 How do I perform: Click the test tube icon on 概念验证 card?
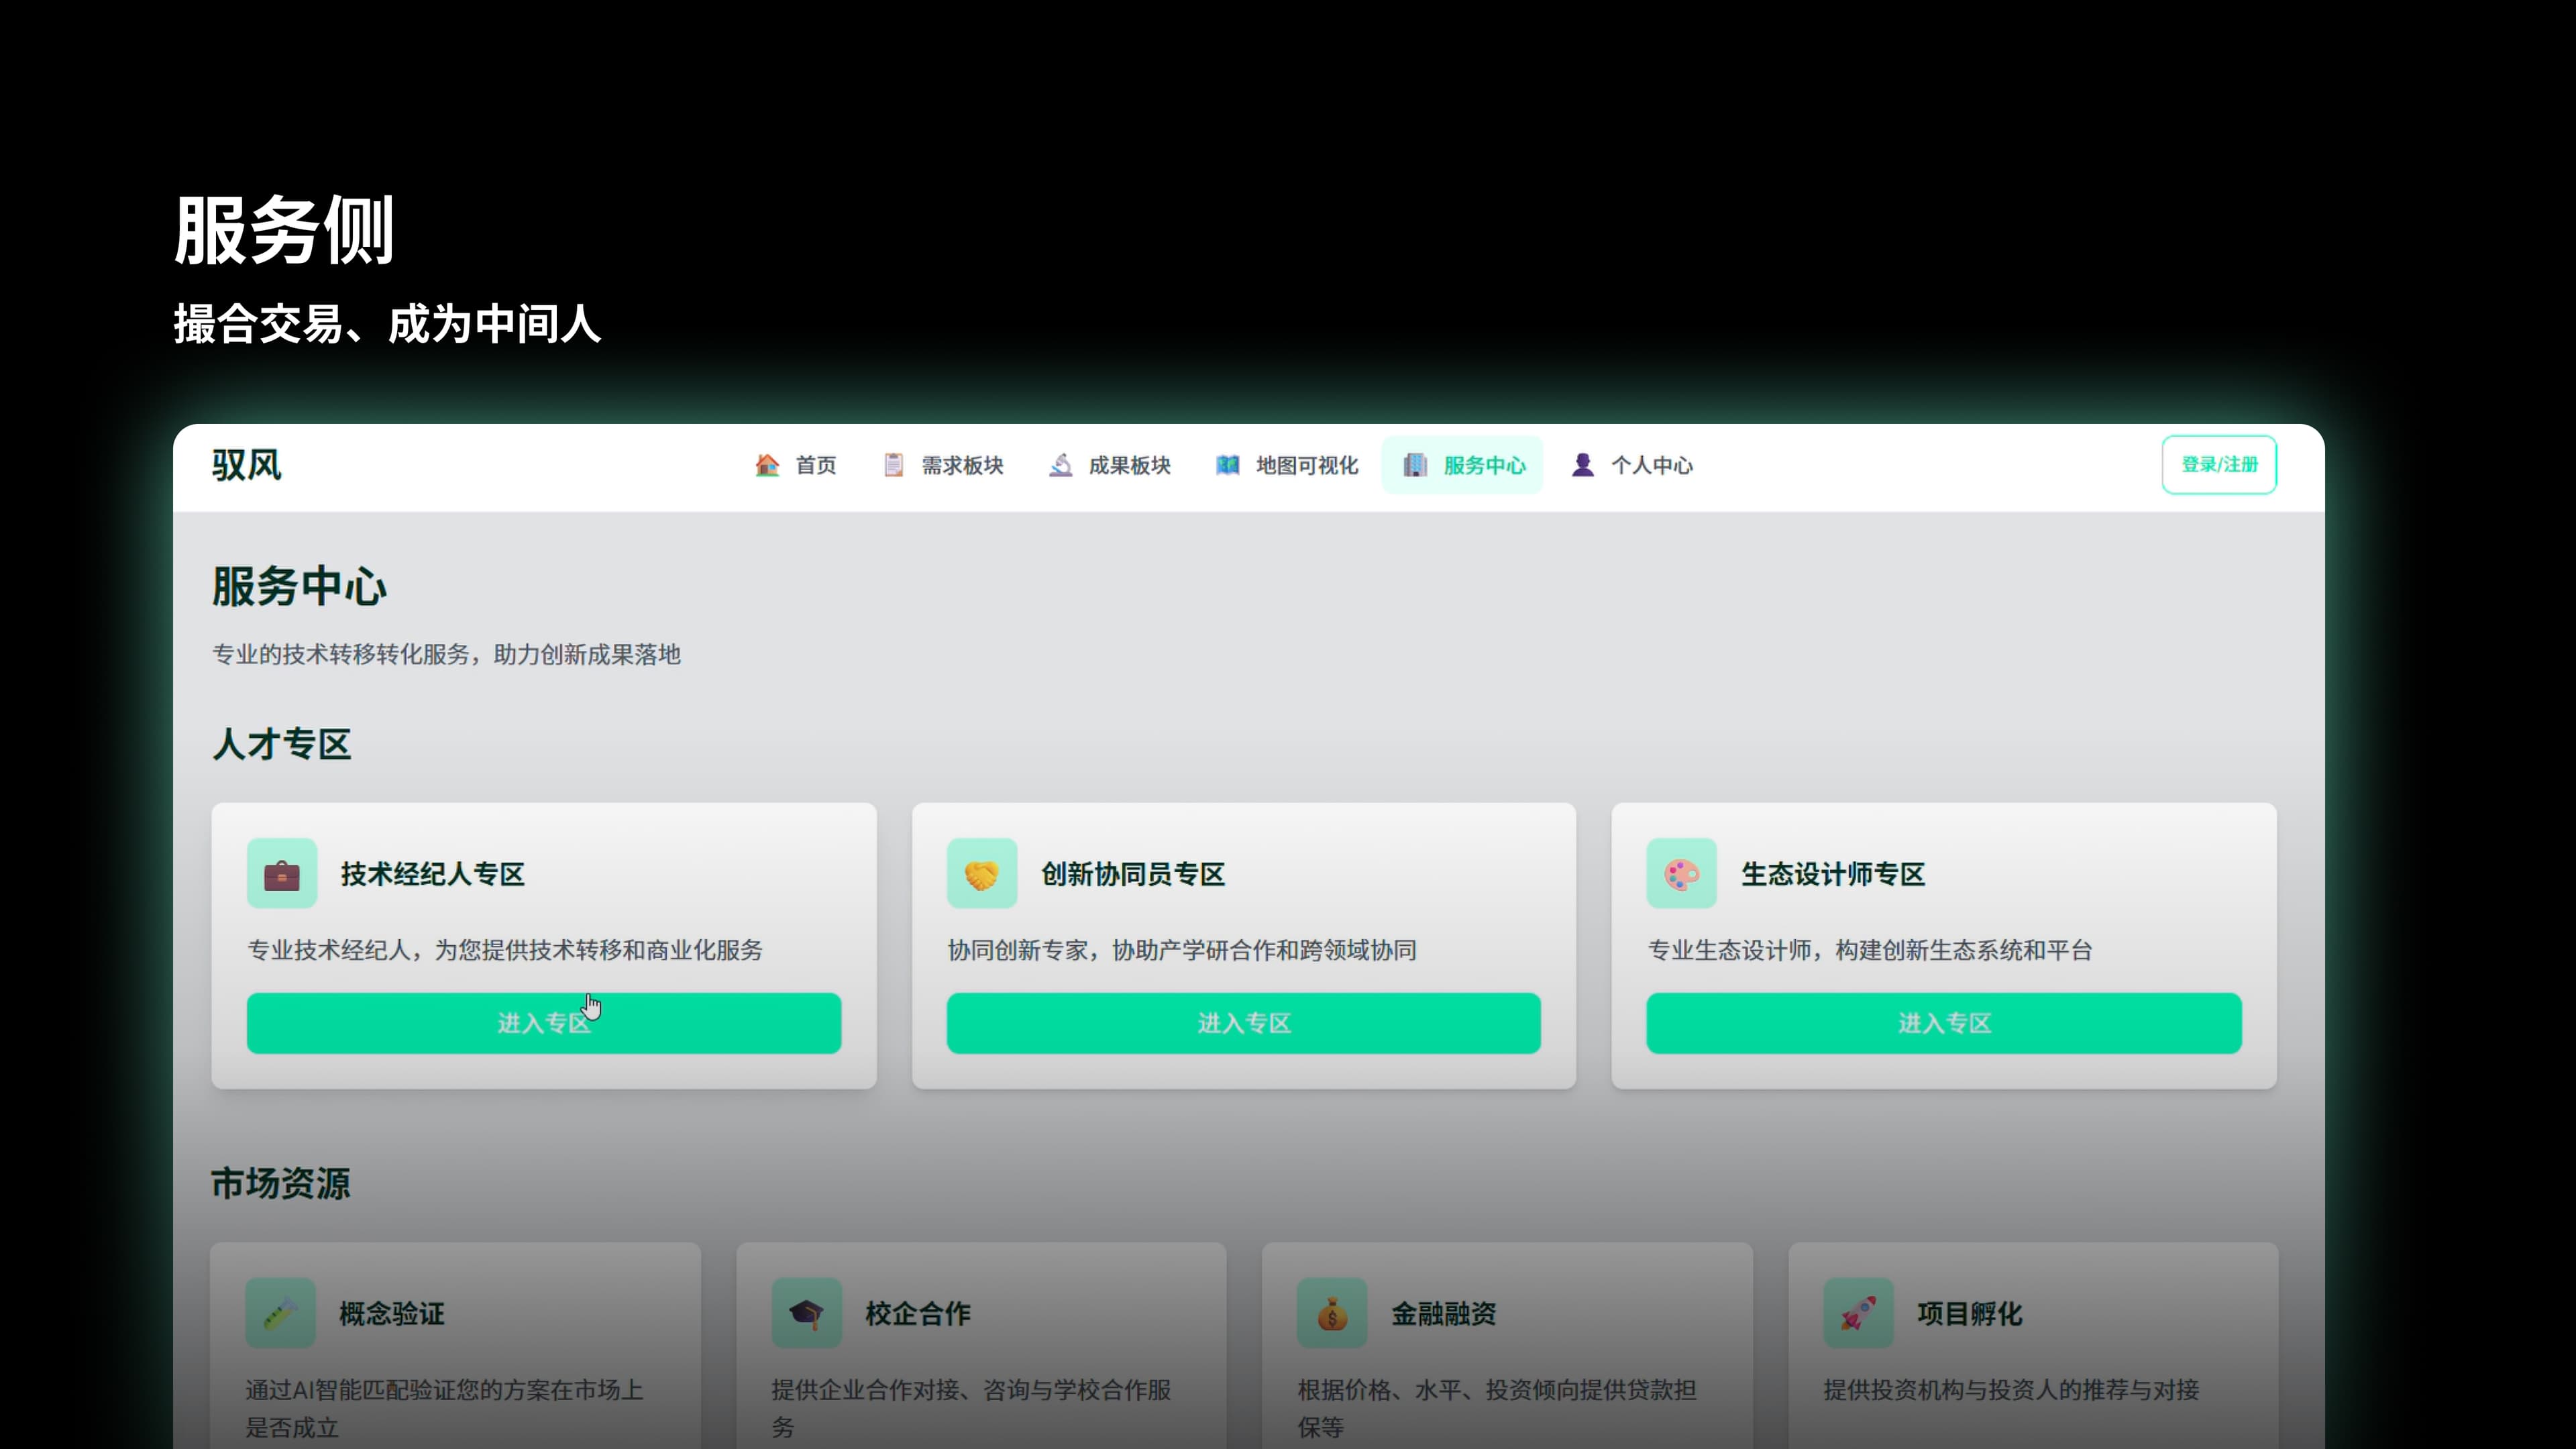point(280,1313)
